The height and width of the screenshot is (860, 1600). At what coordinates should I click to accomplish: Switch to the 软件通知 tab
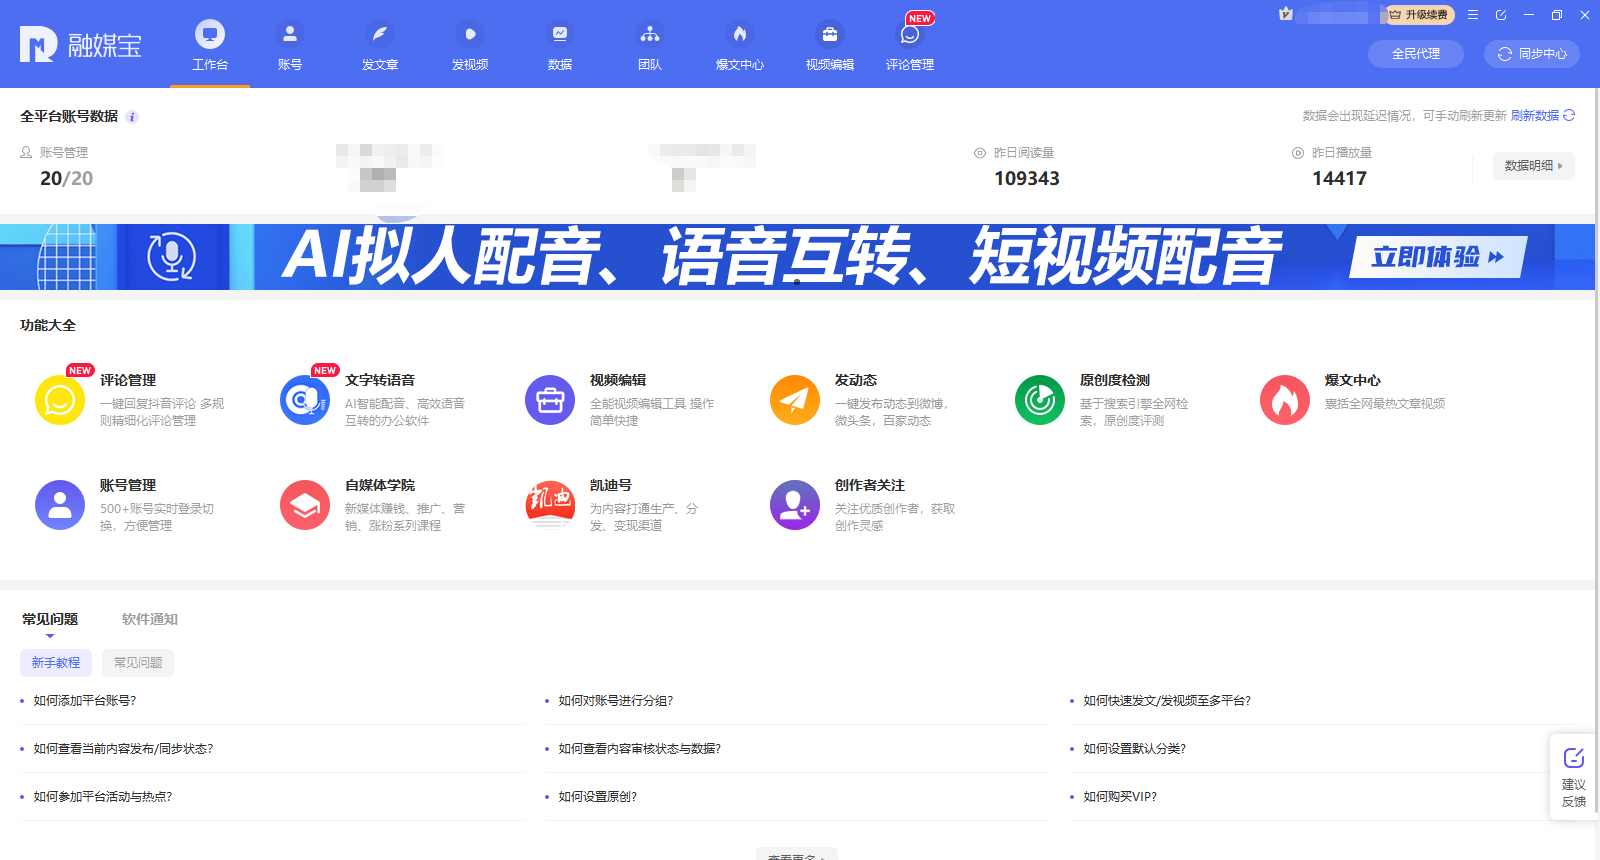coord(150,619)
